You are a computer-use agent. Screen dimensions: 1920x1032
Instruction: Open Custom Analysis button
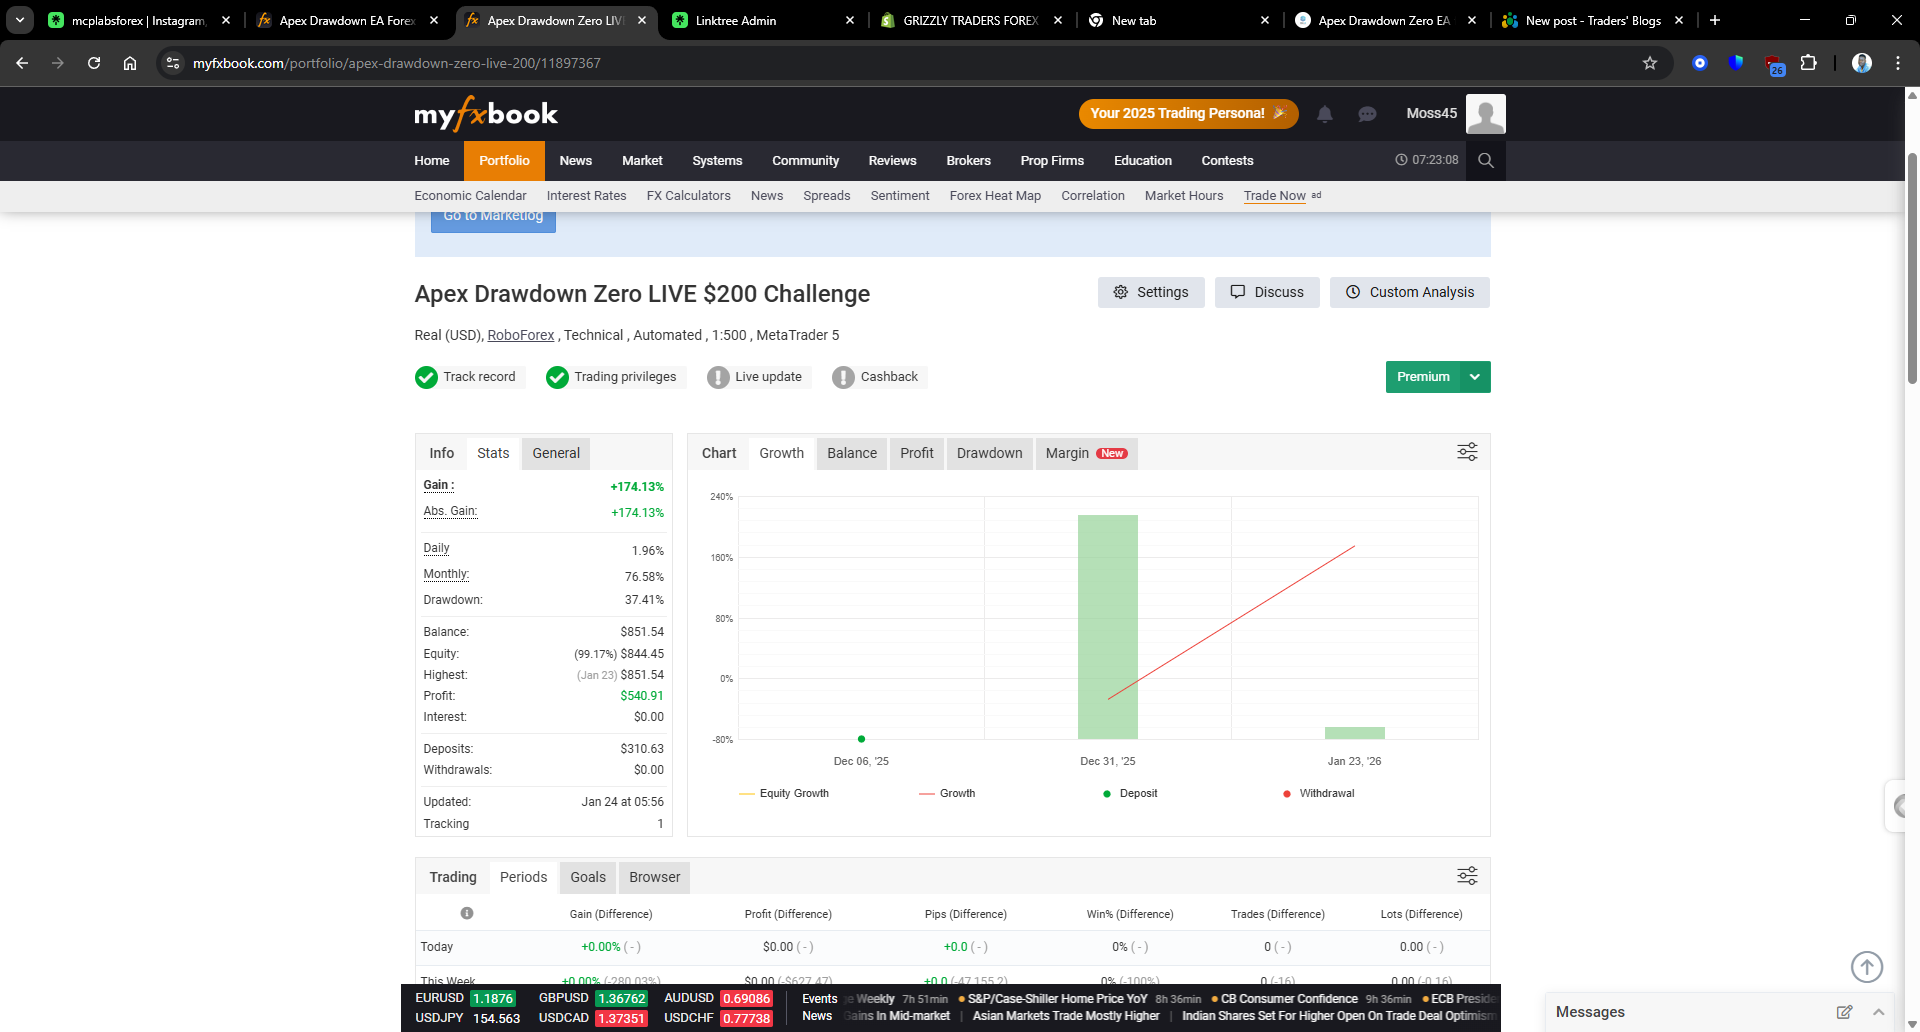click(1410, 292)
